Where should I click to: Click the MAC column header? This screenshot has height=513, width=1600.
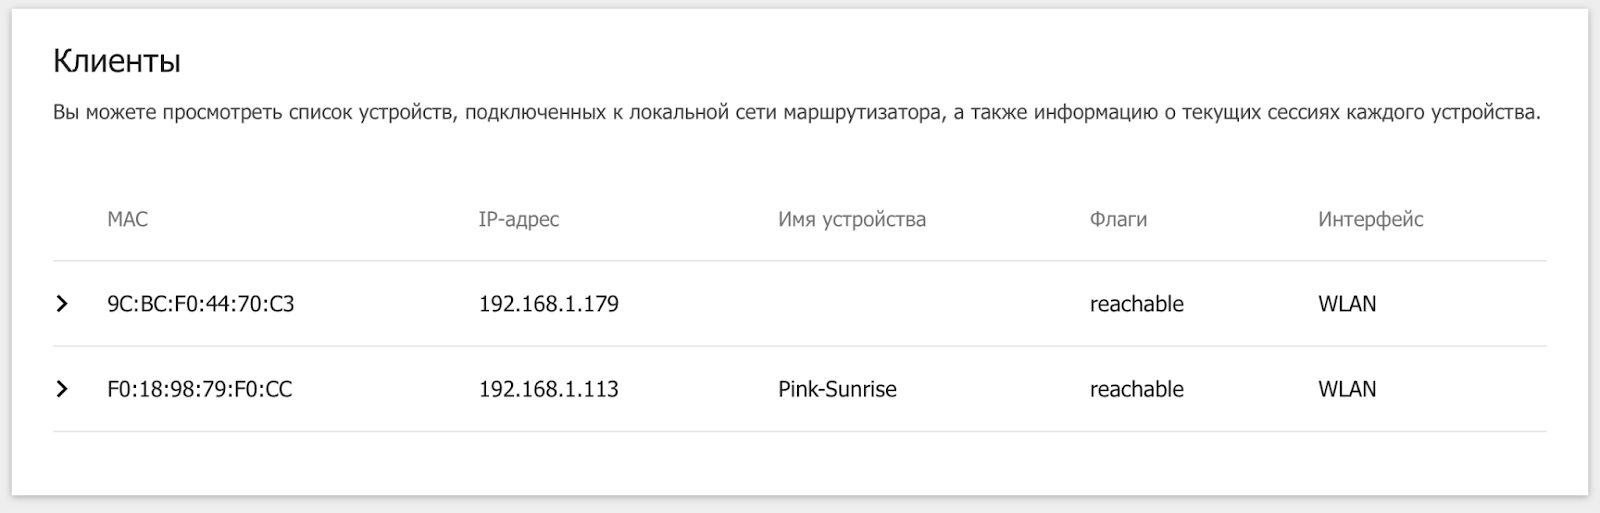coord(127,219)
